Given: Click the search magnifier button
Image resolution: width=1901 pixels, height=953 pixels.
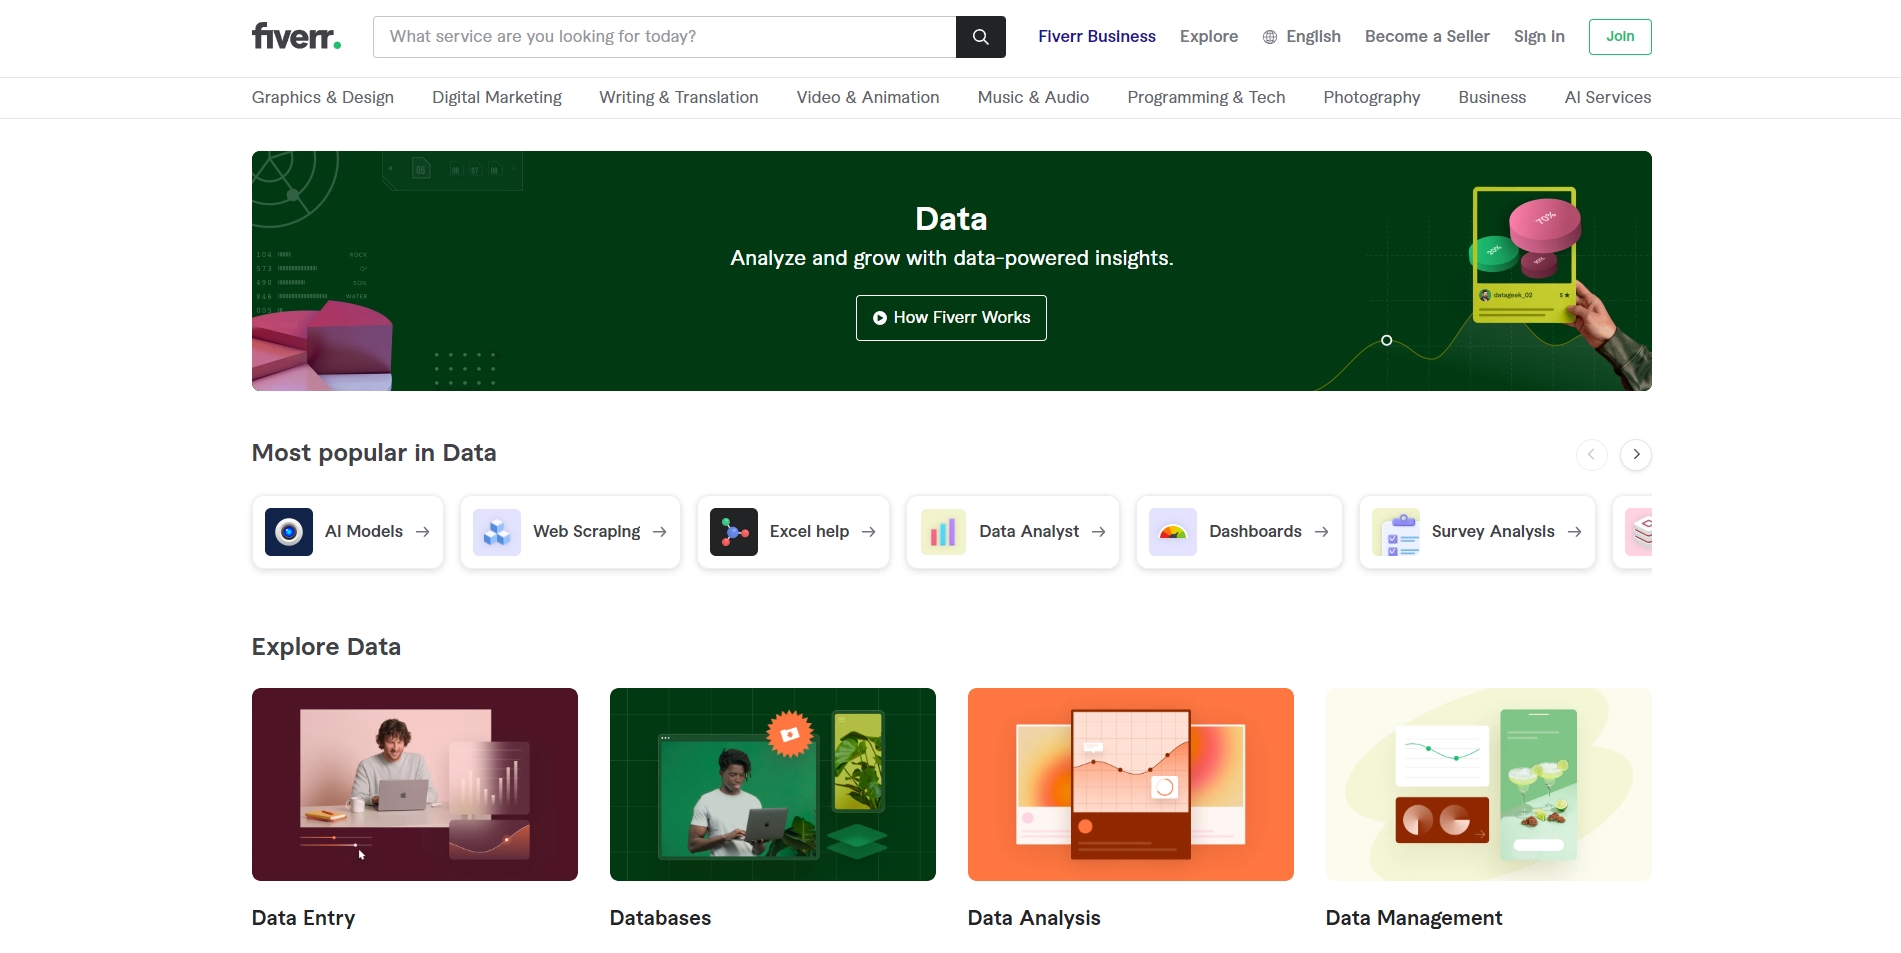Looking at the screenshot, I should pos(981,37).
